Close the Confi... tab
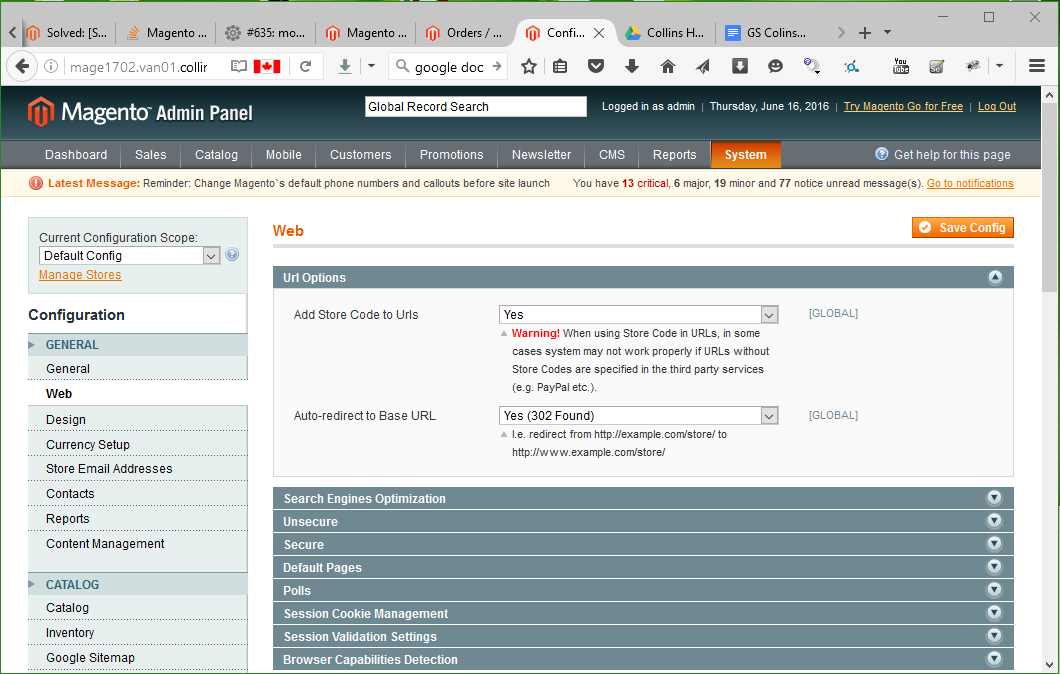The image size is (1060, 674). coord(599,32)
